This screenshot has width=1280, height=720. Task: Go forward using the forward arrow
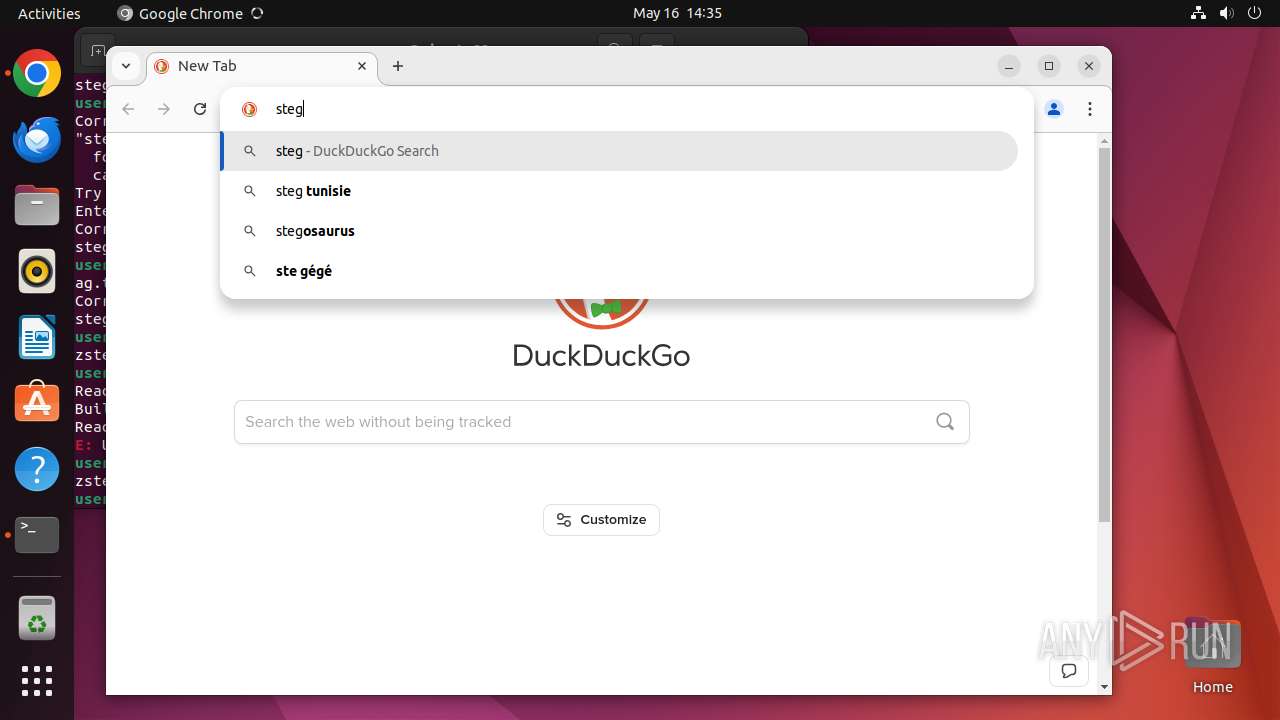[x=164, y=109]
